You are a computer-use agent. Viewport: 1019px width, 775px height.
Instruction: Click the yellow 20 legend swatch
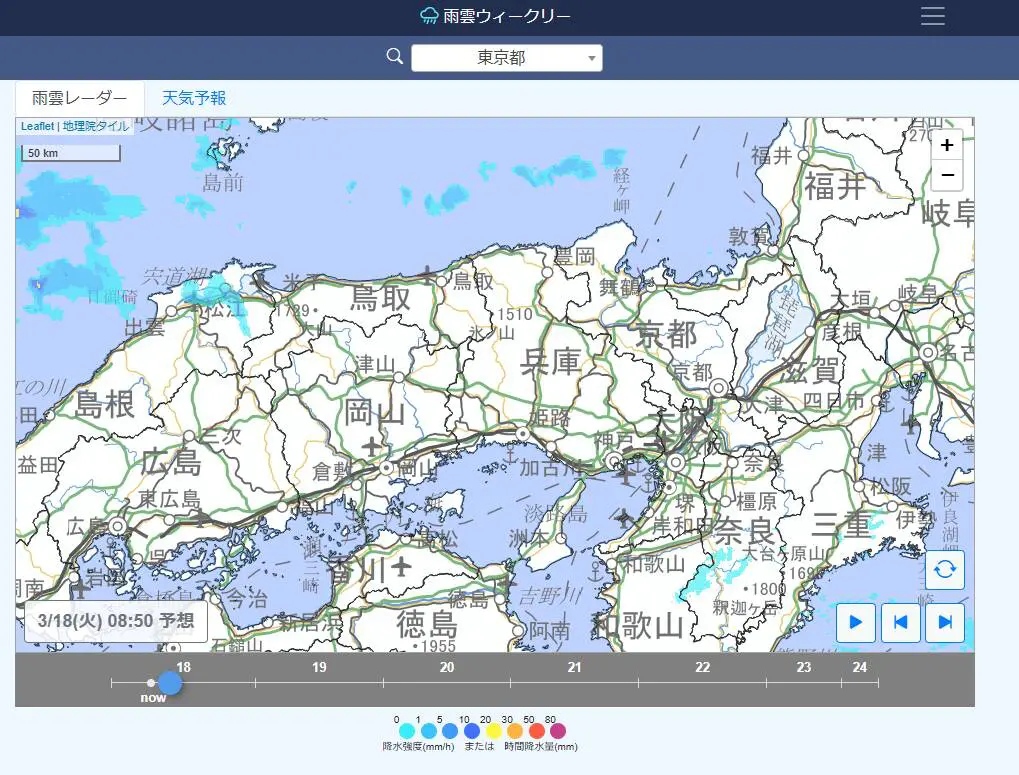pos(493,731)
